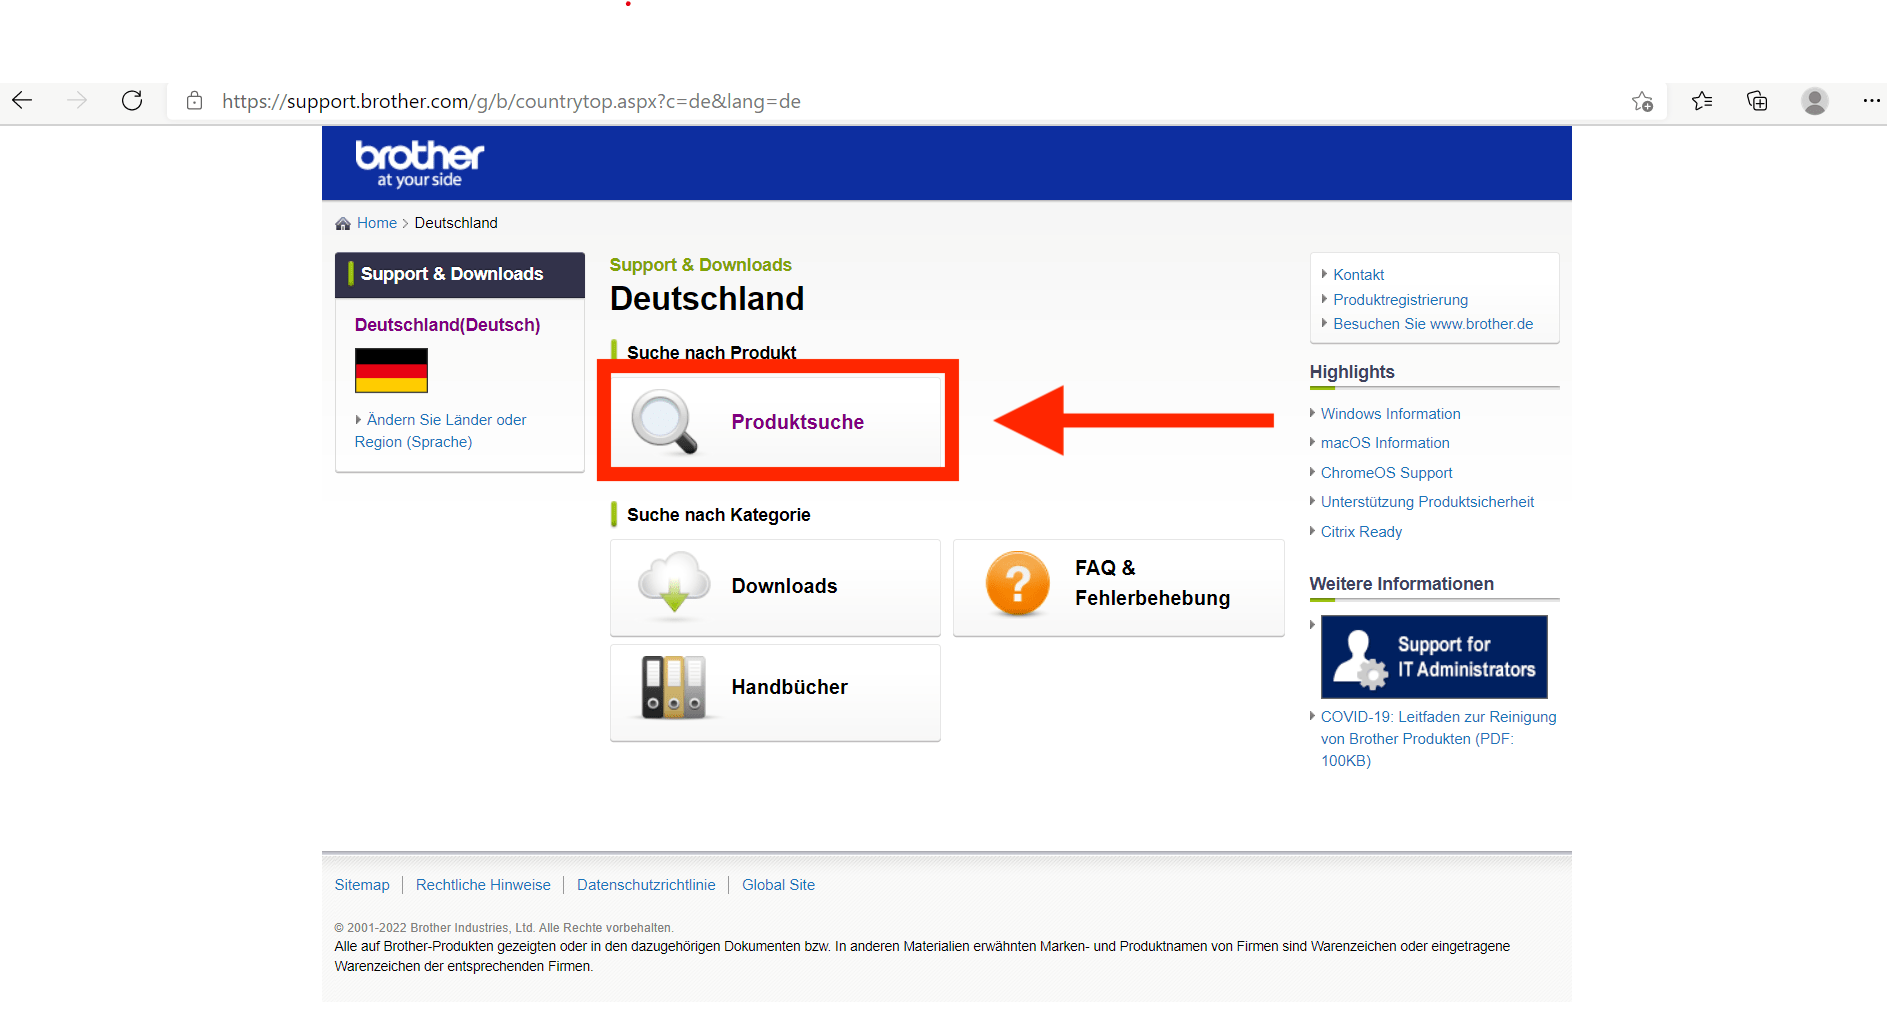Open the Sitemap footer link
1887x1014 pixels.
tap(362, 885)
